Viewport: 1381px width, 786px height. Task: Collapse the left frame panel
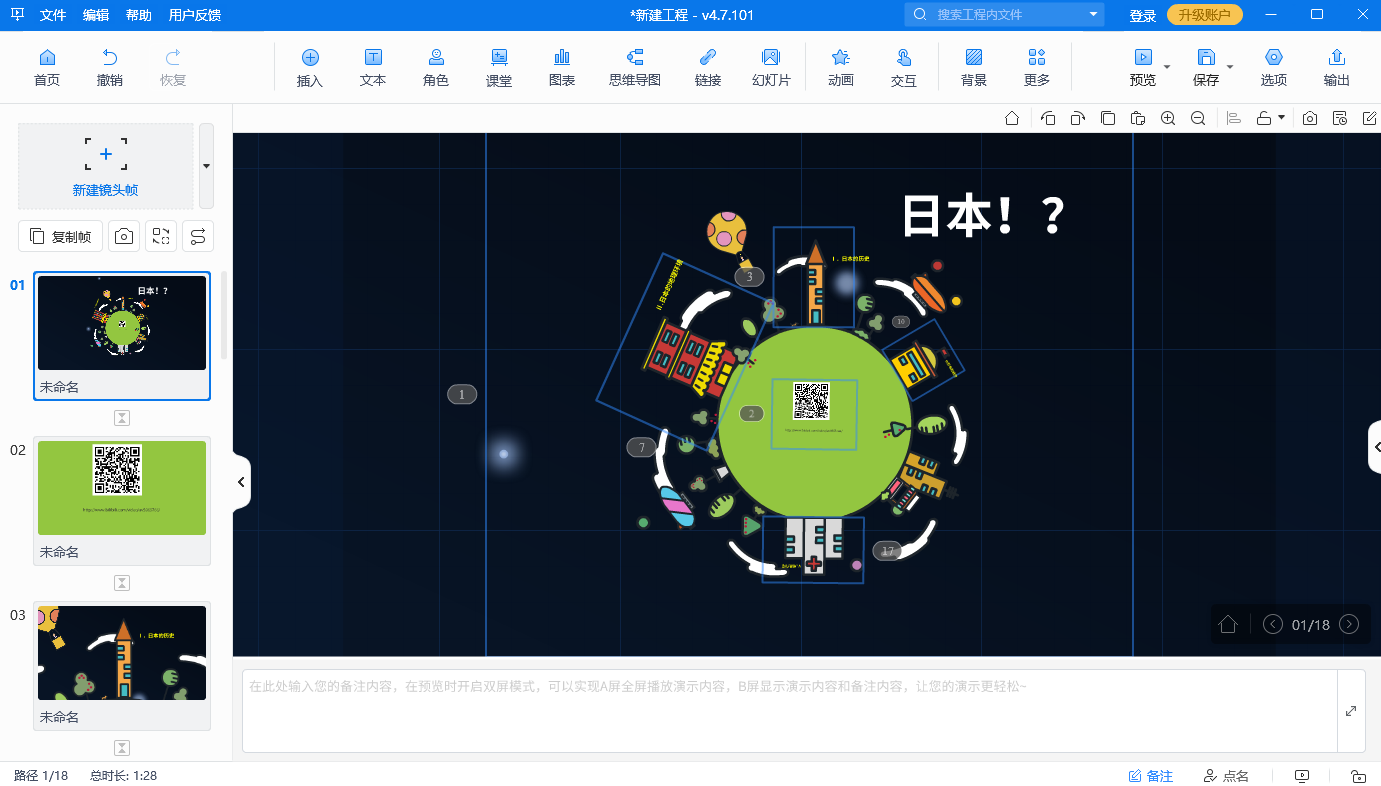point(241,482)
